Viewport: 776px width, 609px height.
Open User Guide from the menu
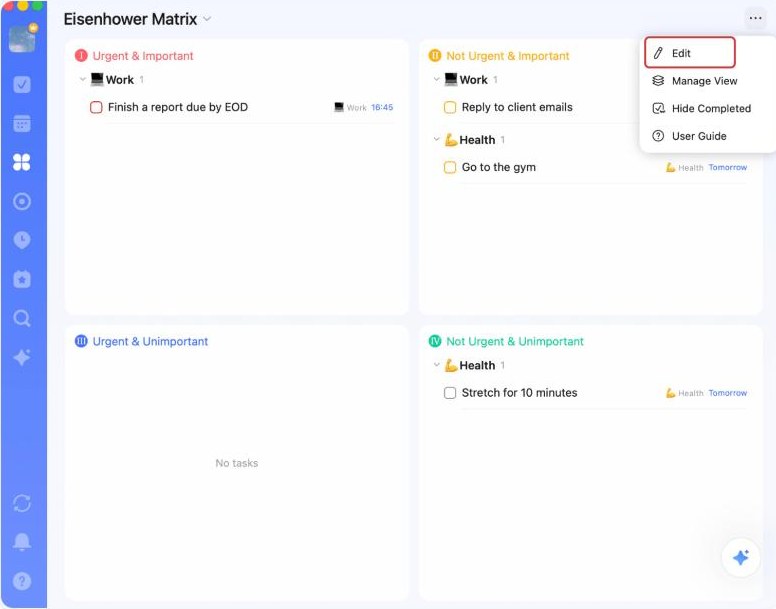click(689, 136)
